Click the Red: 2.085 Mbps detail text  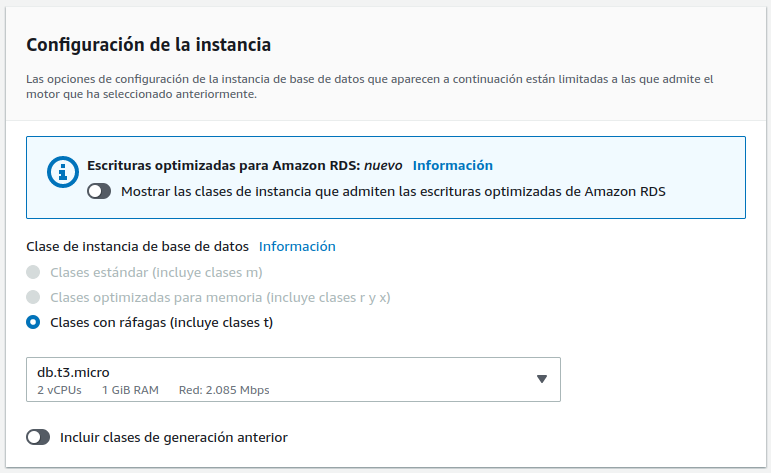(223, 390)
